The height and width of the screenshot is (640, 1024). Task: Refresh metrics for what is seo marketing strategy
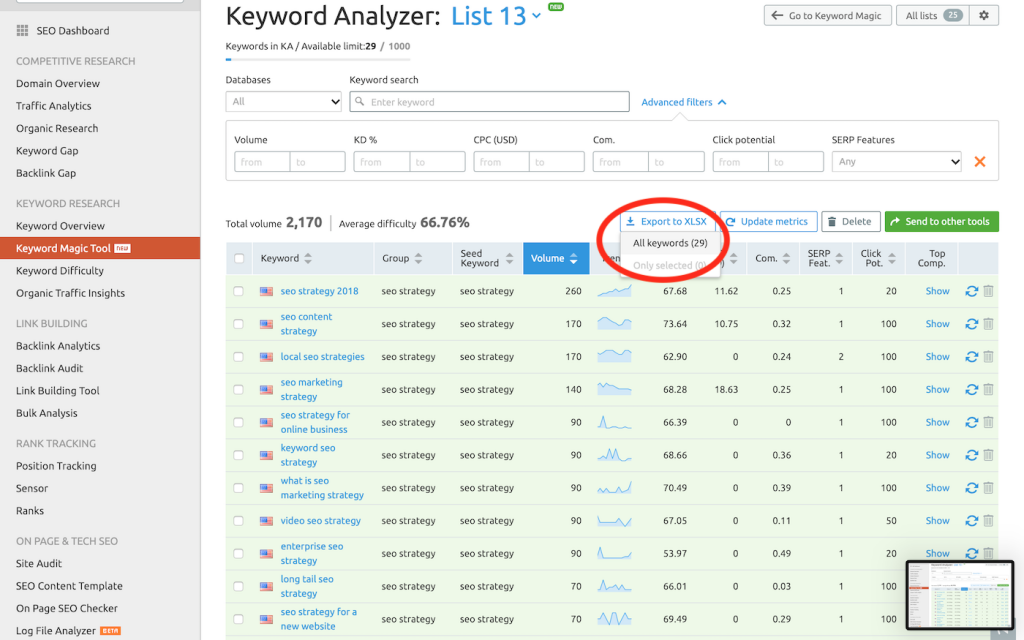(x=971, y=488)
